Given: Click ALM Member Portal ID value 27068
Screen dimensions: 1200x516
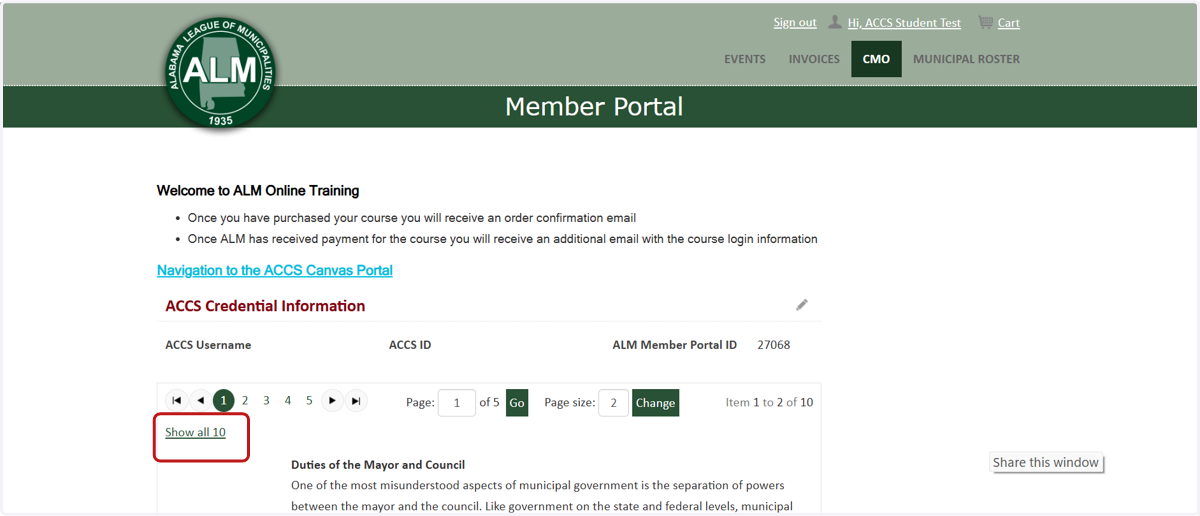Looking at the screenshot, I should click(774, 345).
